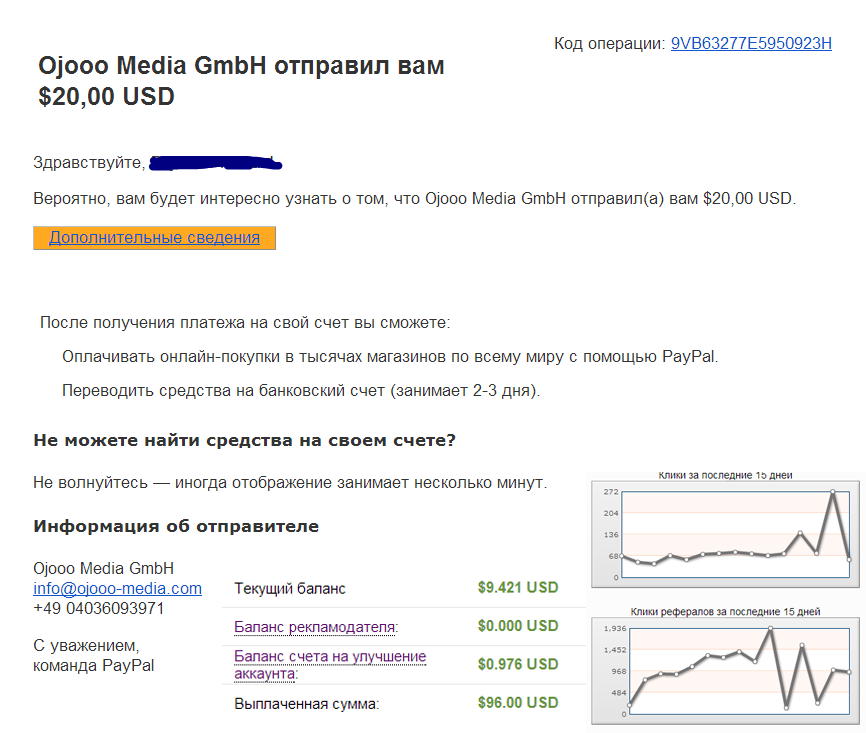This screenshot has height=733, width=866.
Task: Open transaction code link 9VB63277E5950923H
Action: point(751,43)
